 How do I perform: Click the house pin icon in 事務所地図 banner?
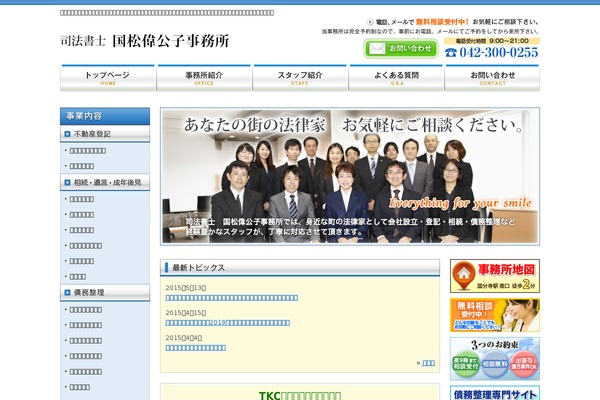pyautogui.click(x=463, y=275)
